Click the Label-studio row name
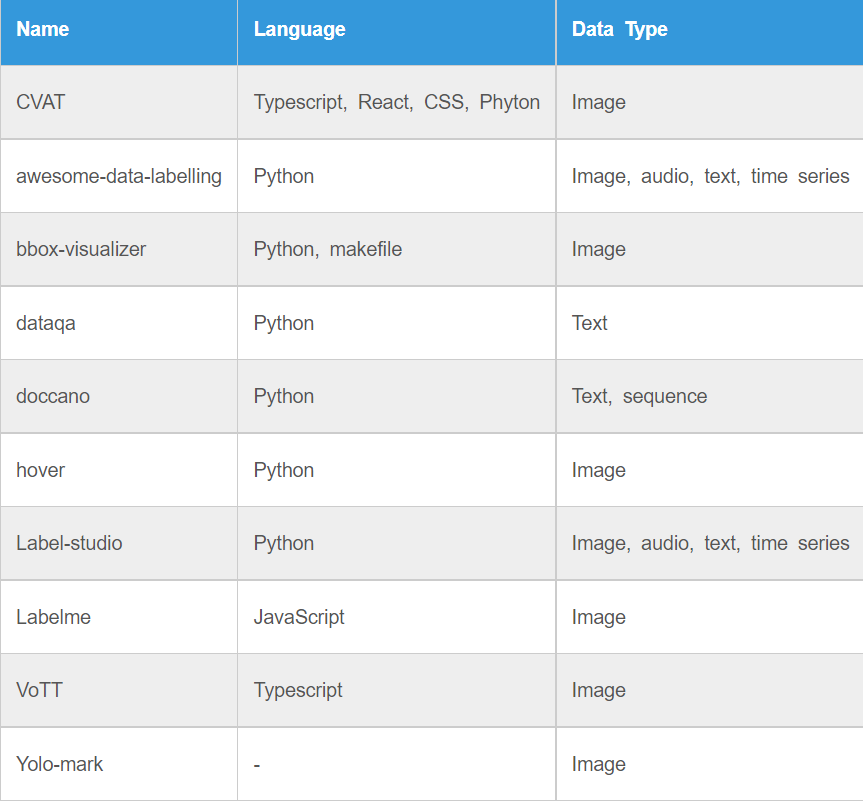Image resolution: width=863 pixels, height=802 pixels. (69, 543)
